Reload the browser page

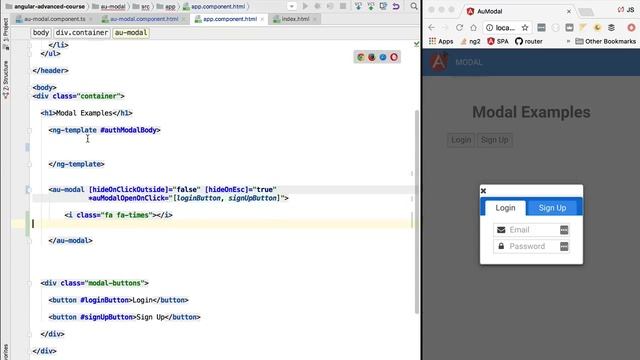click(459, 27)
